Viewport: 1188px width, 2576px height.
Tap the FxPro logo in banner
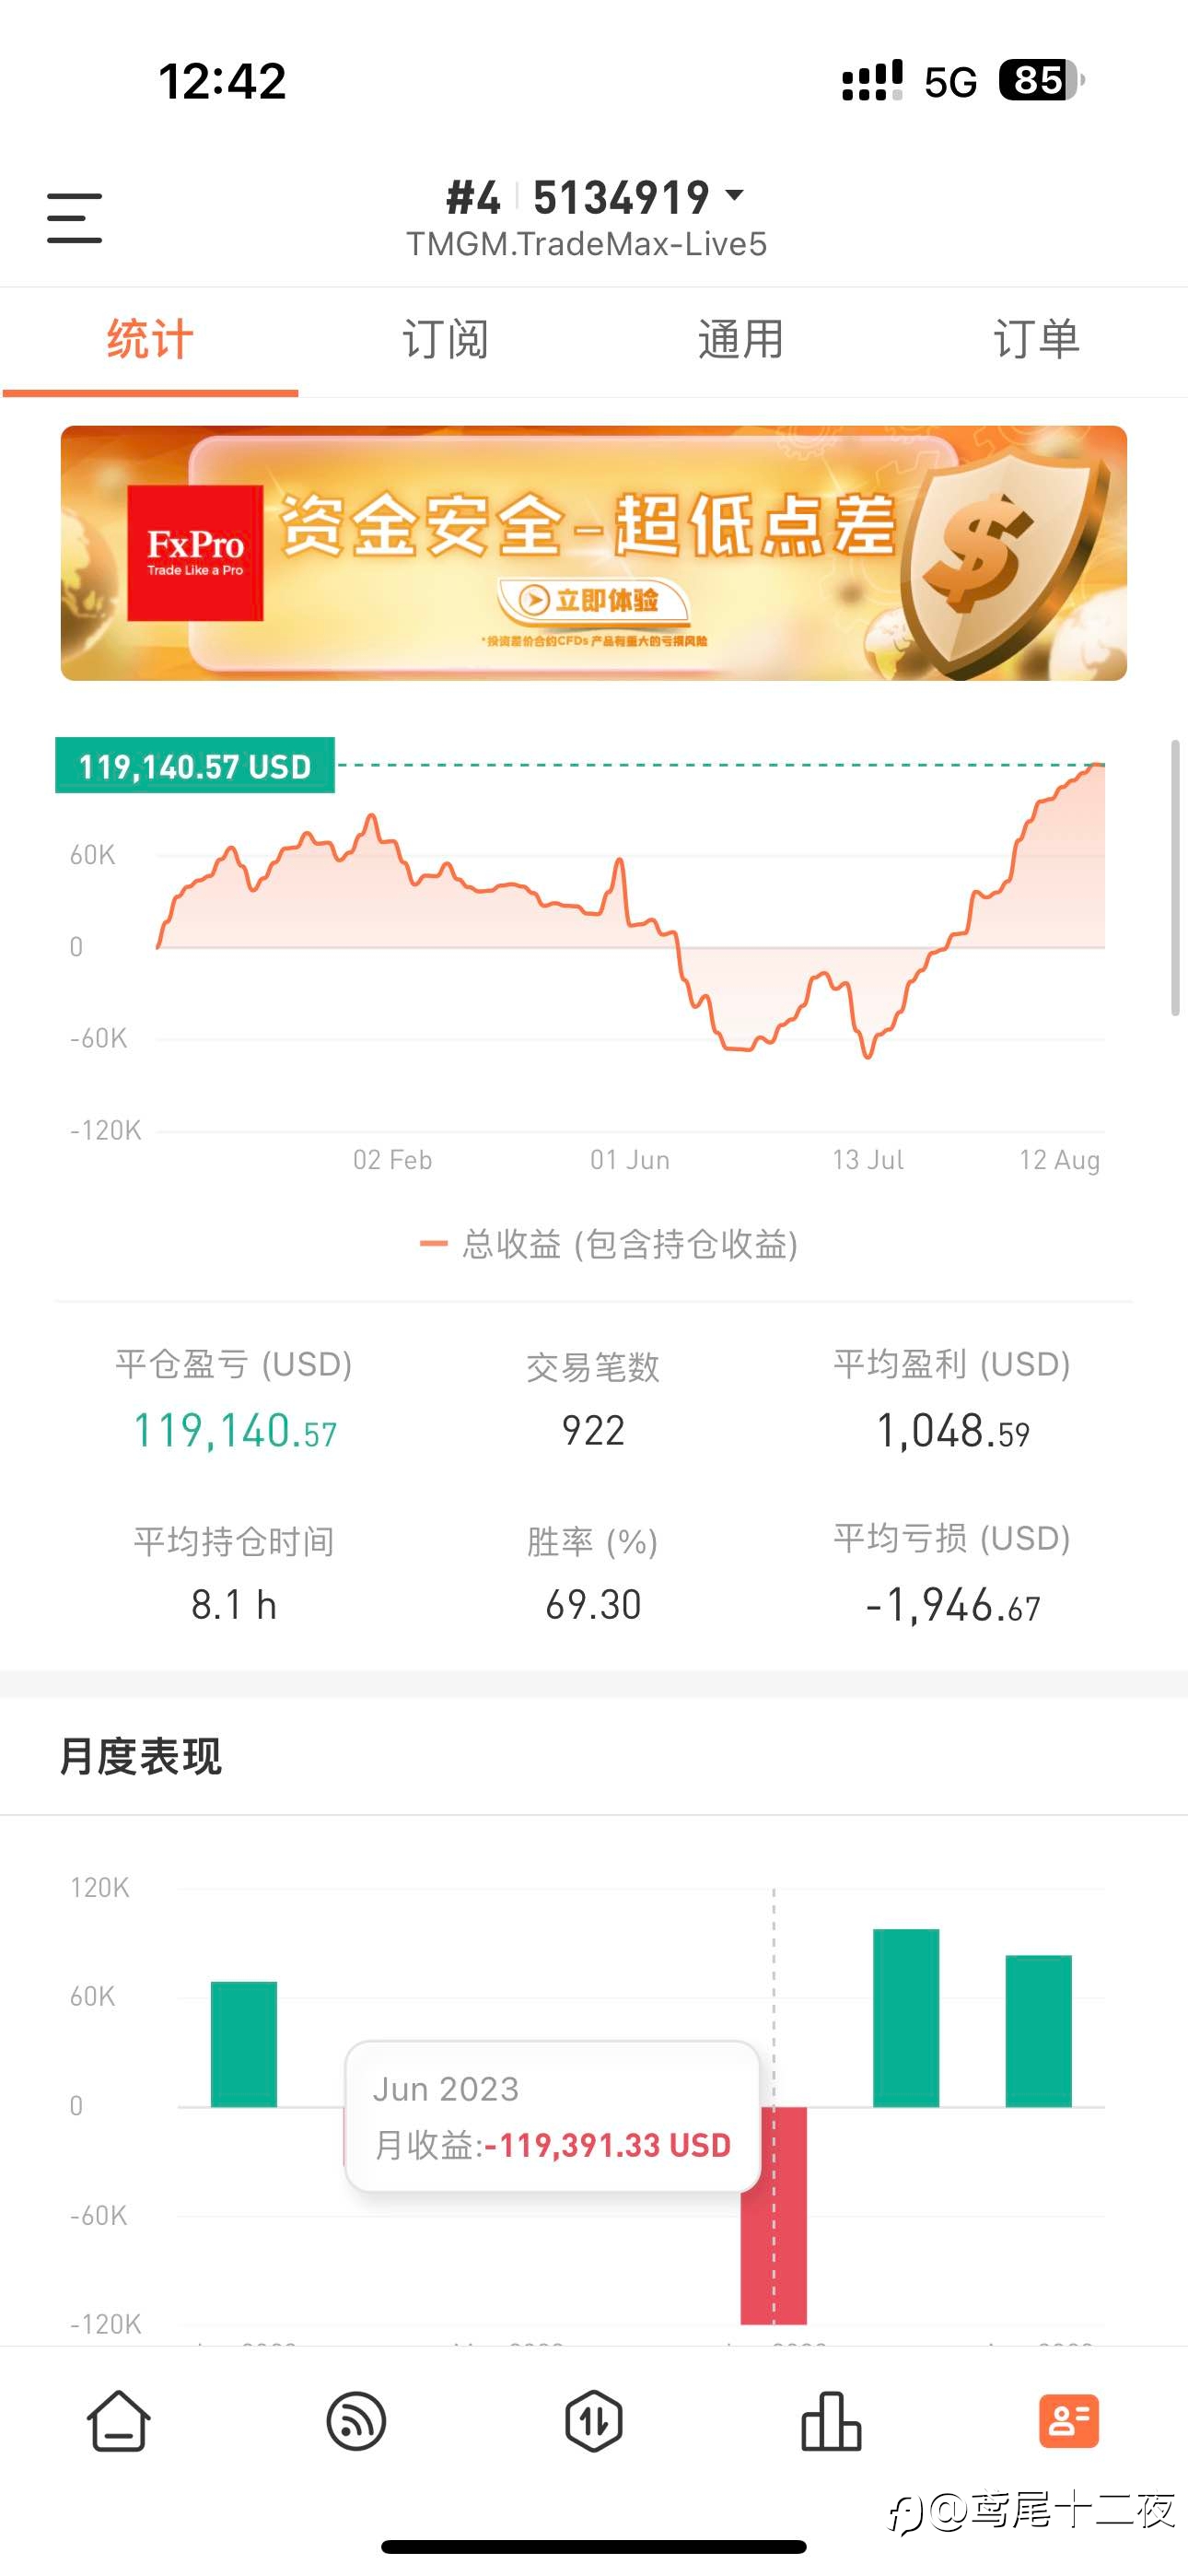(195, 553)
